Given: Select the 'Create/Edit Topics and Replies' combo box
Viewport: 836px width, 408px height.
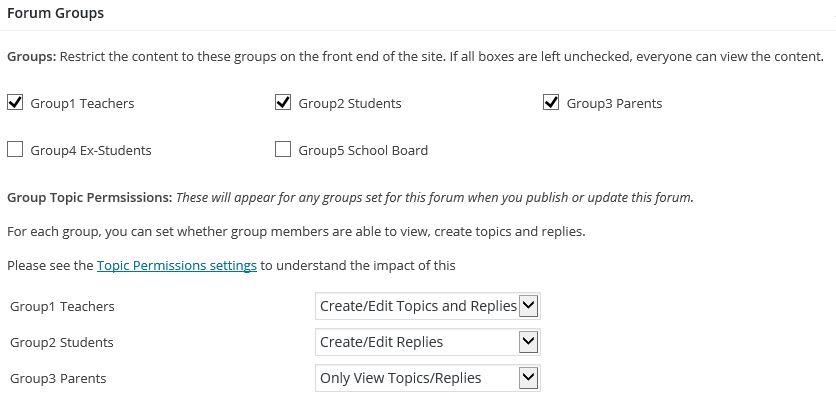Looking at the screenshot, I should coord(428,306).
